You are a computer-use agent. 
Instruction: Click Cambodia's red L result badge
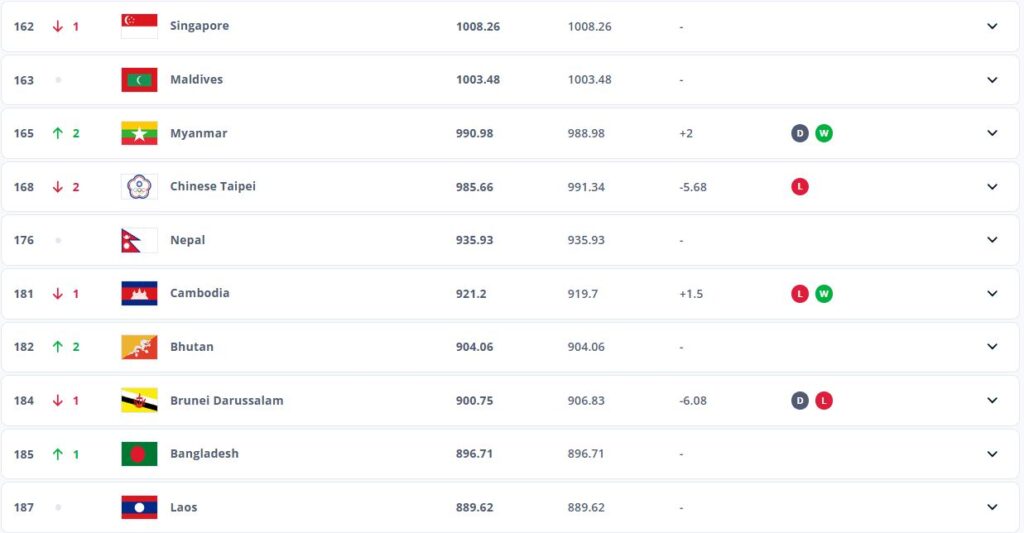(x=800, y=293)
